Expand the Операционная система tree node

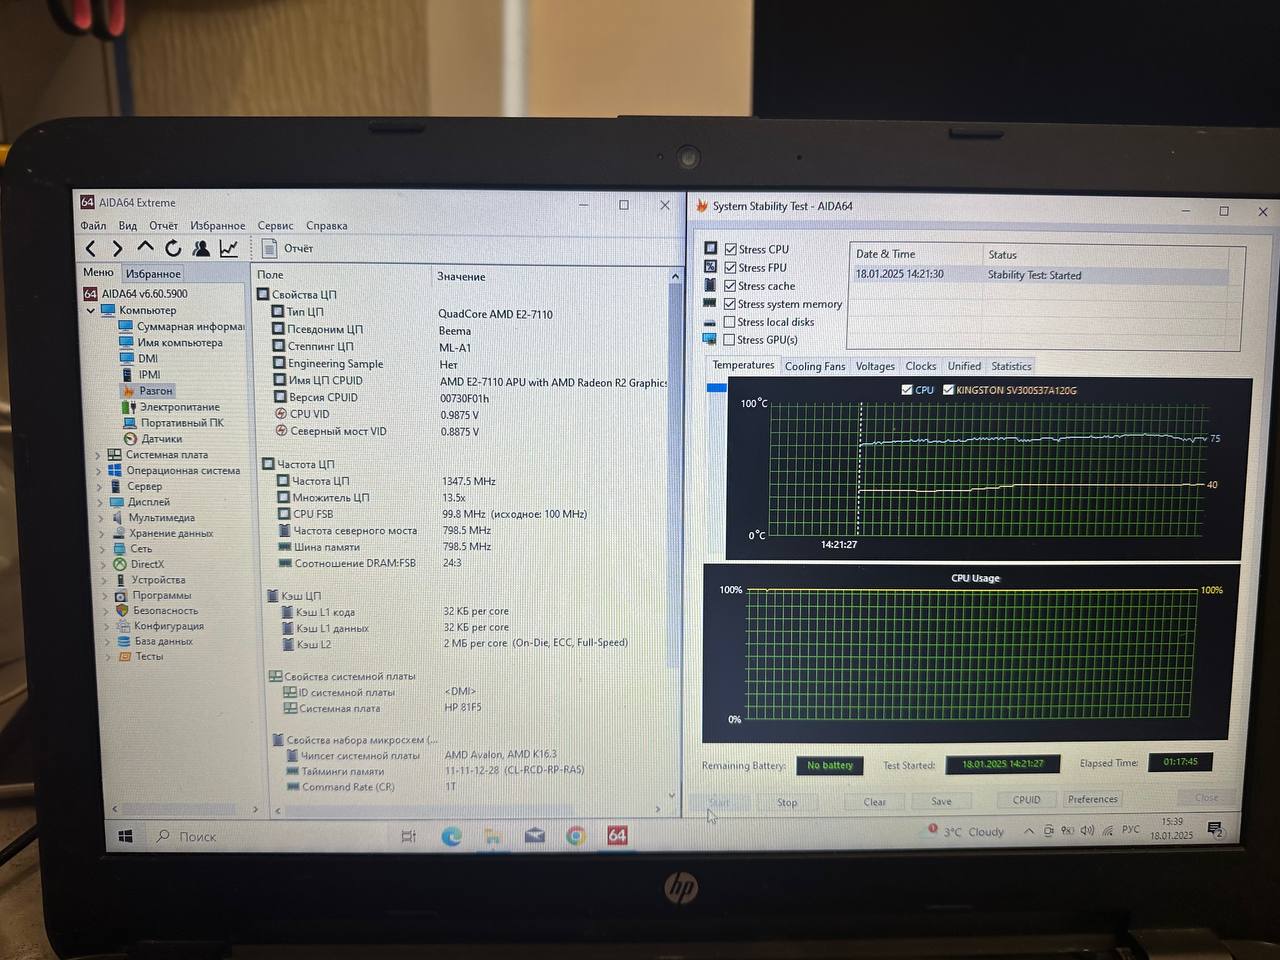99,471
